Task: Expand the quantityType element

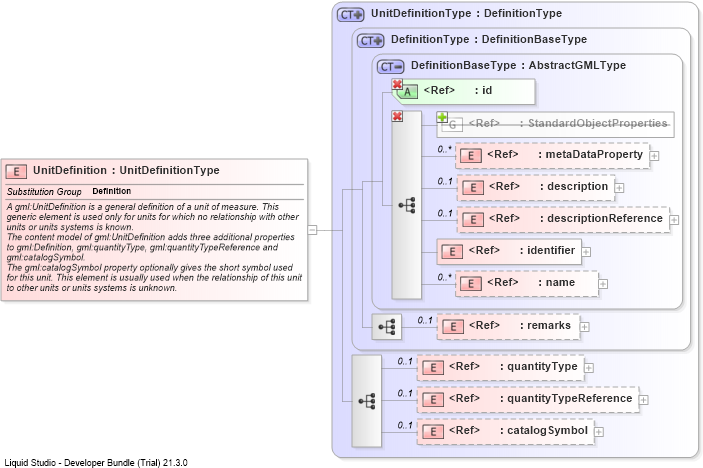Action: pyautogui.click(x=589, y=368)
